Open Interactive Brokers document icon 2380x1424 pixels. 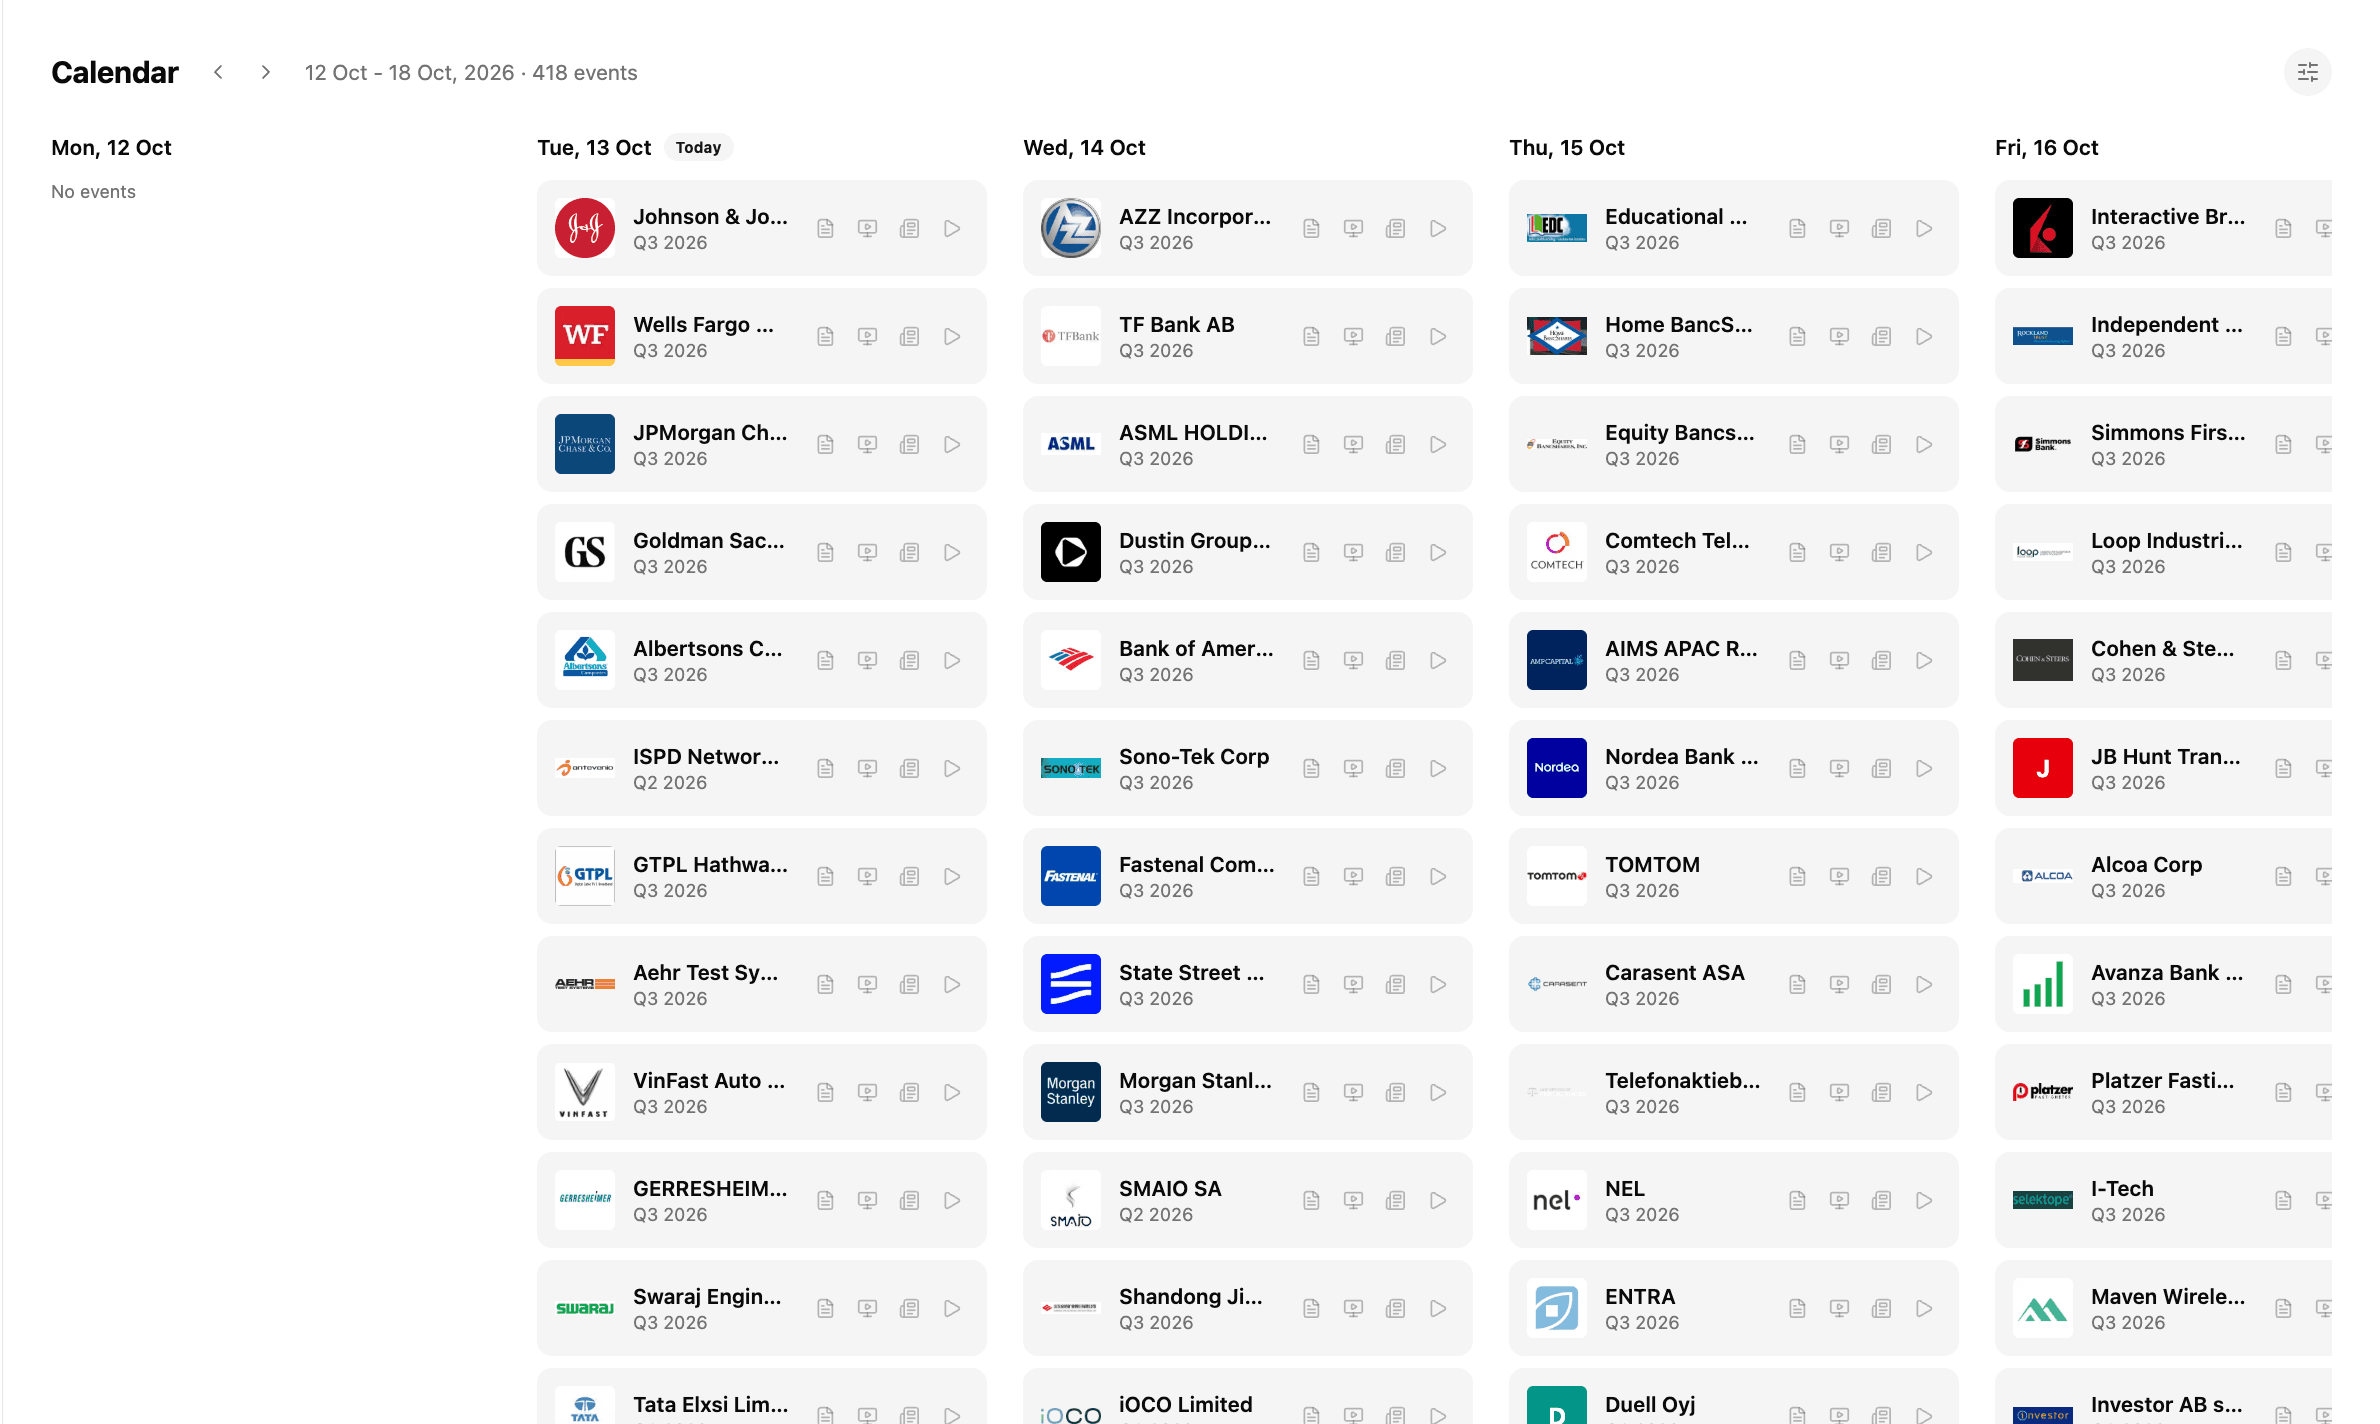pos(2283,228)
